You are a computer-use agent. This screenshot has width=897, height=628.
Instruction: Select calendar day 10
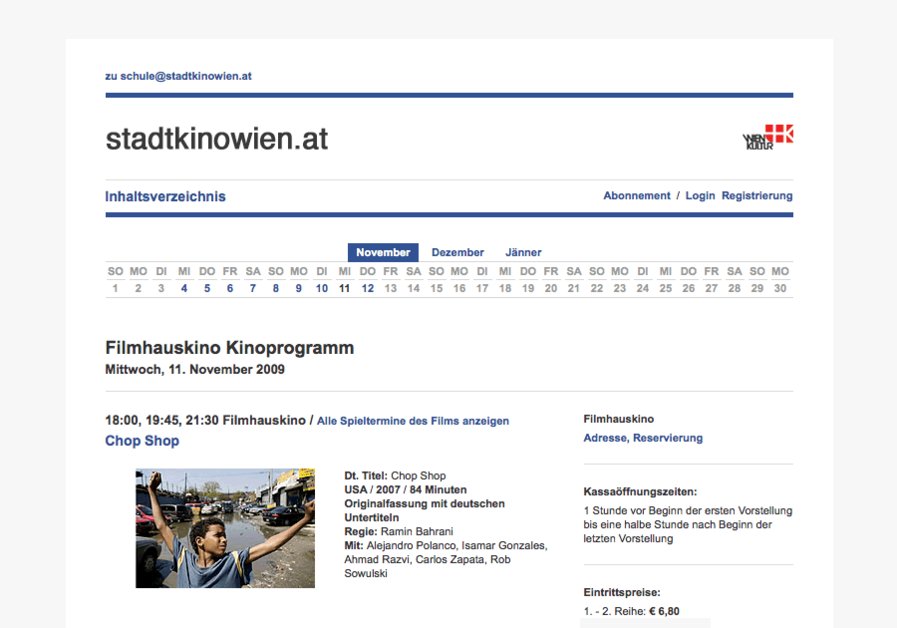tap(322, 288)
